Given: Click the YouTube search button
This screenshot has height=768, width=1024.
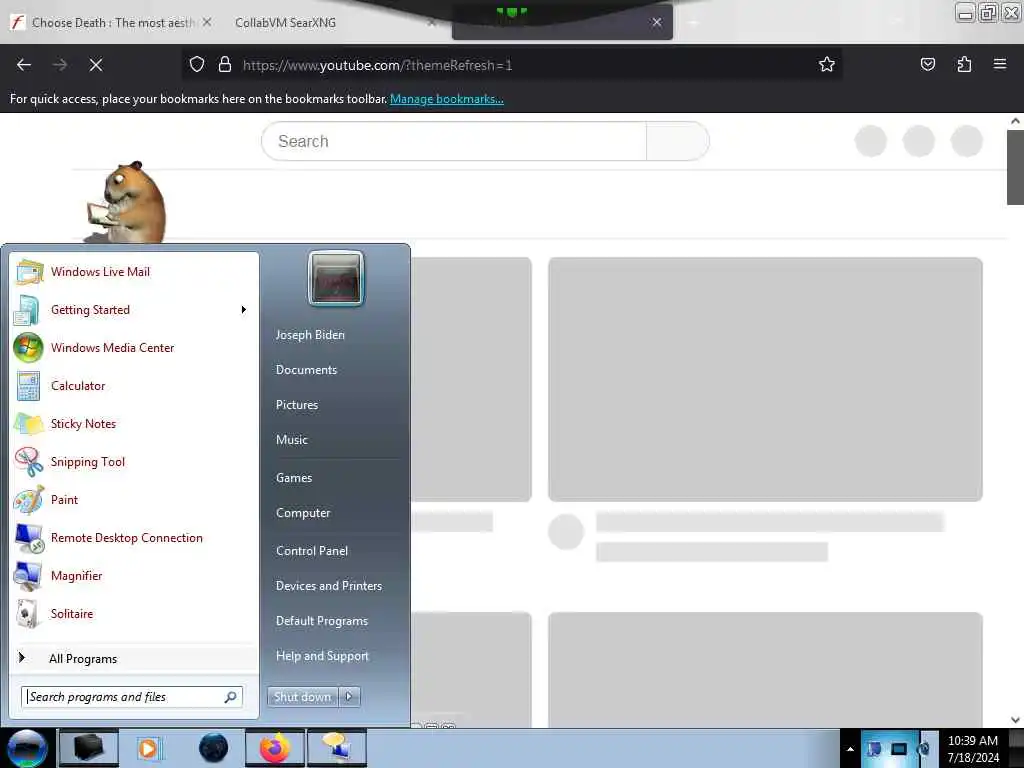Looking at the screenshot, I should pyautogui.click(x=677, y=141).
